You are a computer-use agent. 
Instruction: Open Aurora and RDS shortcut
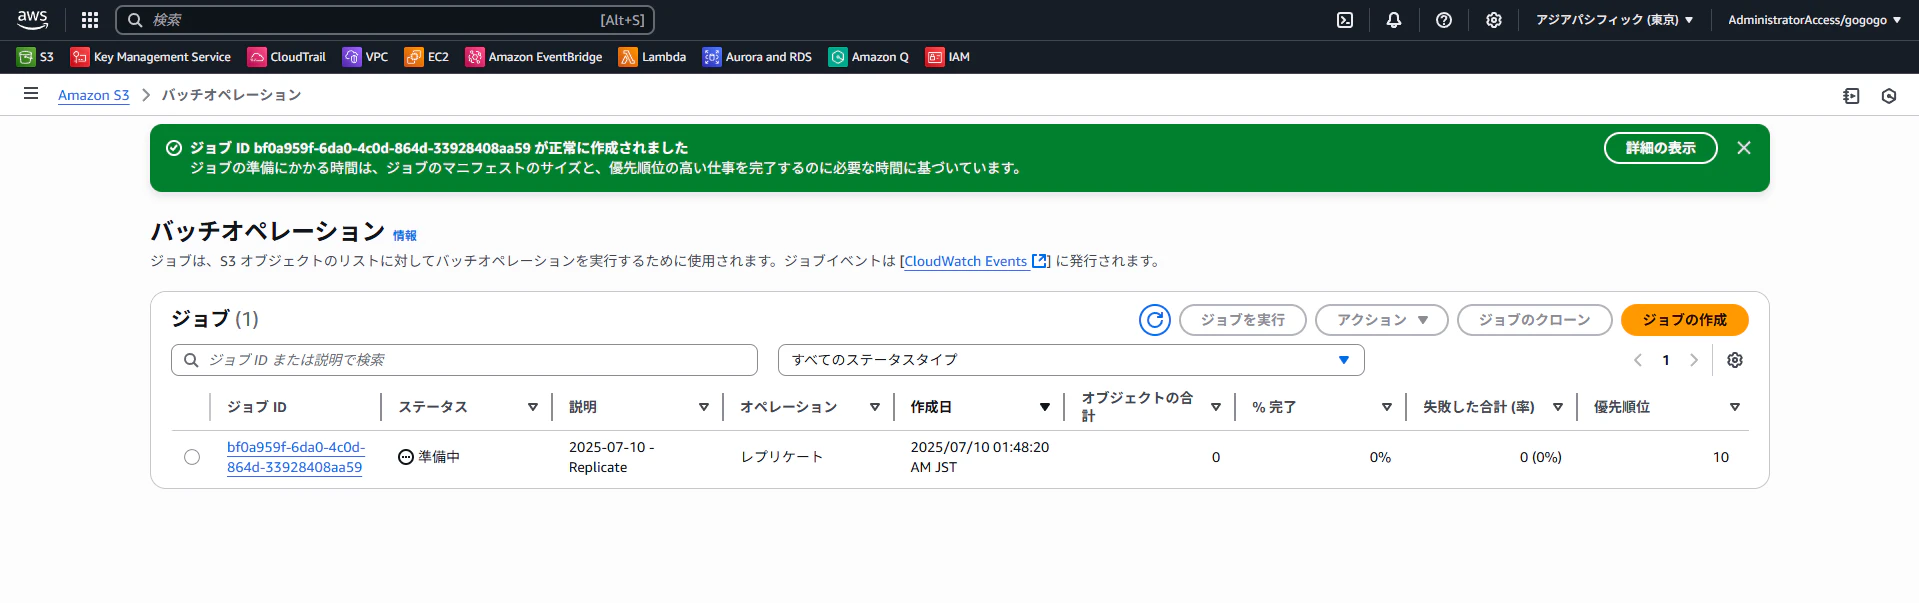point(757,57)
